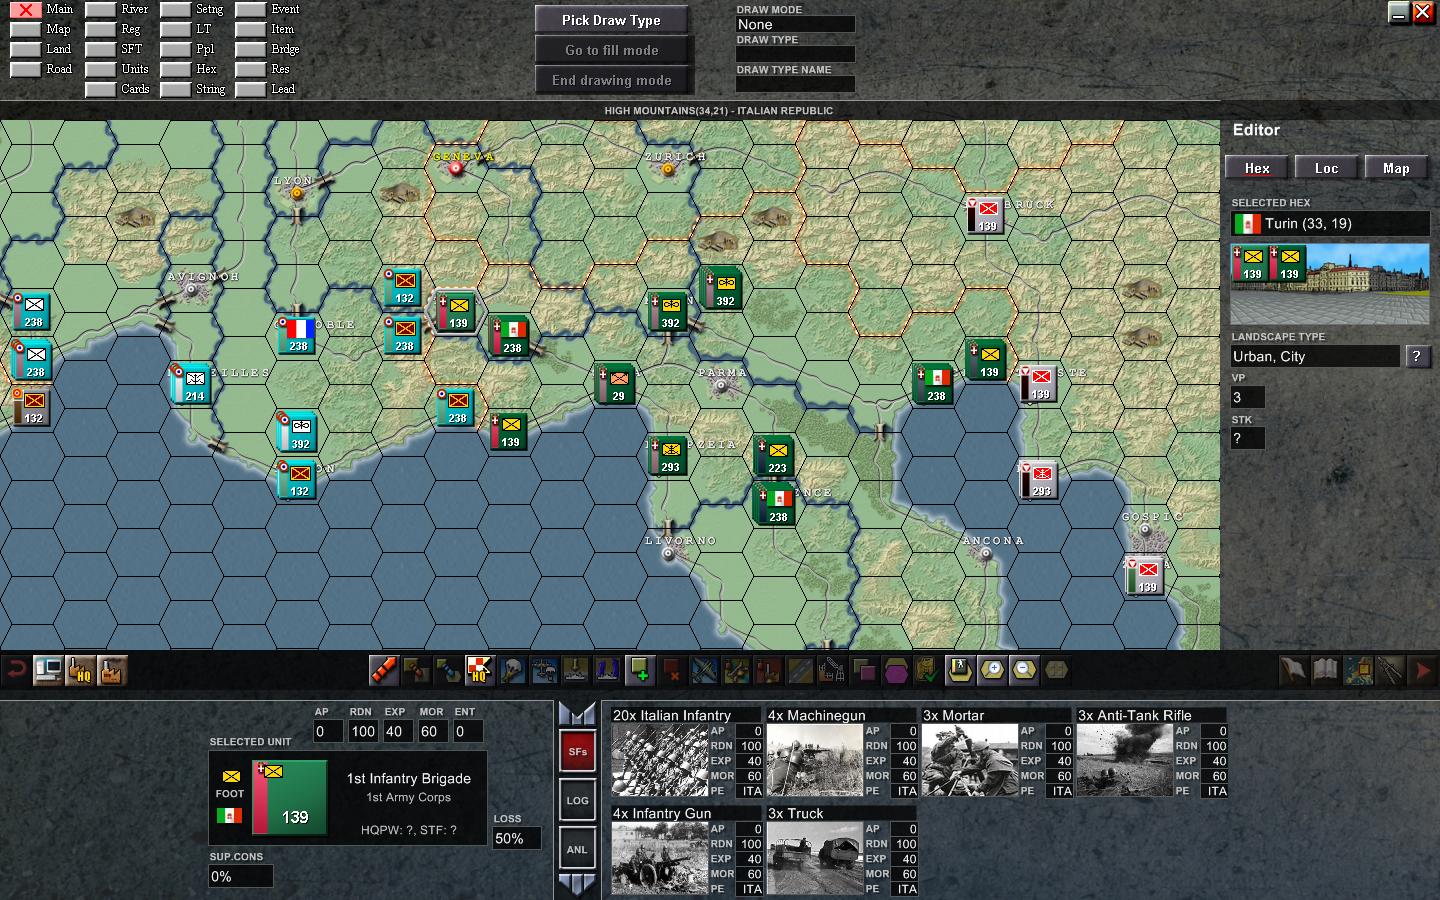Click the hex marching-soldier icon
The image size is (1440, 900).
coord(960,670)
